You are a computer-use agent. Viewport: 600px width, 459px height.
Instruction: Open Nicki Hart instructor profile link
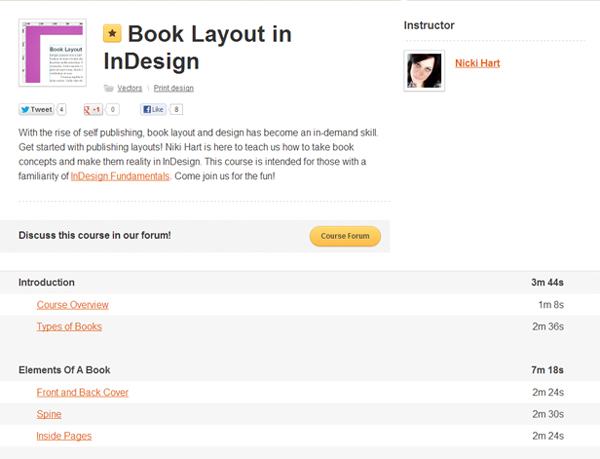coord(477,64)
